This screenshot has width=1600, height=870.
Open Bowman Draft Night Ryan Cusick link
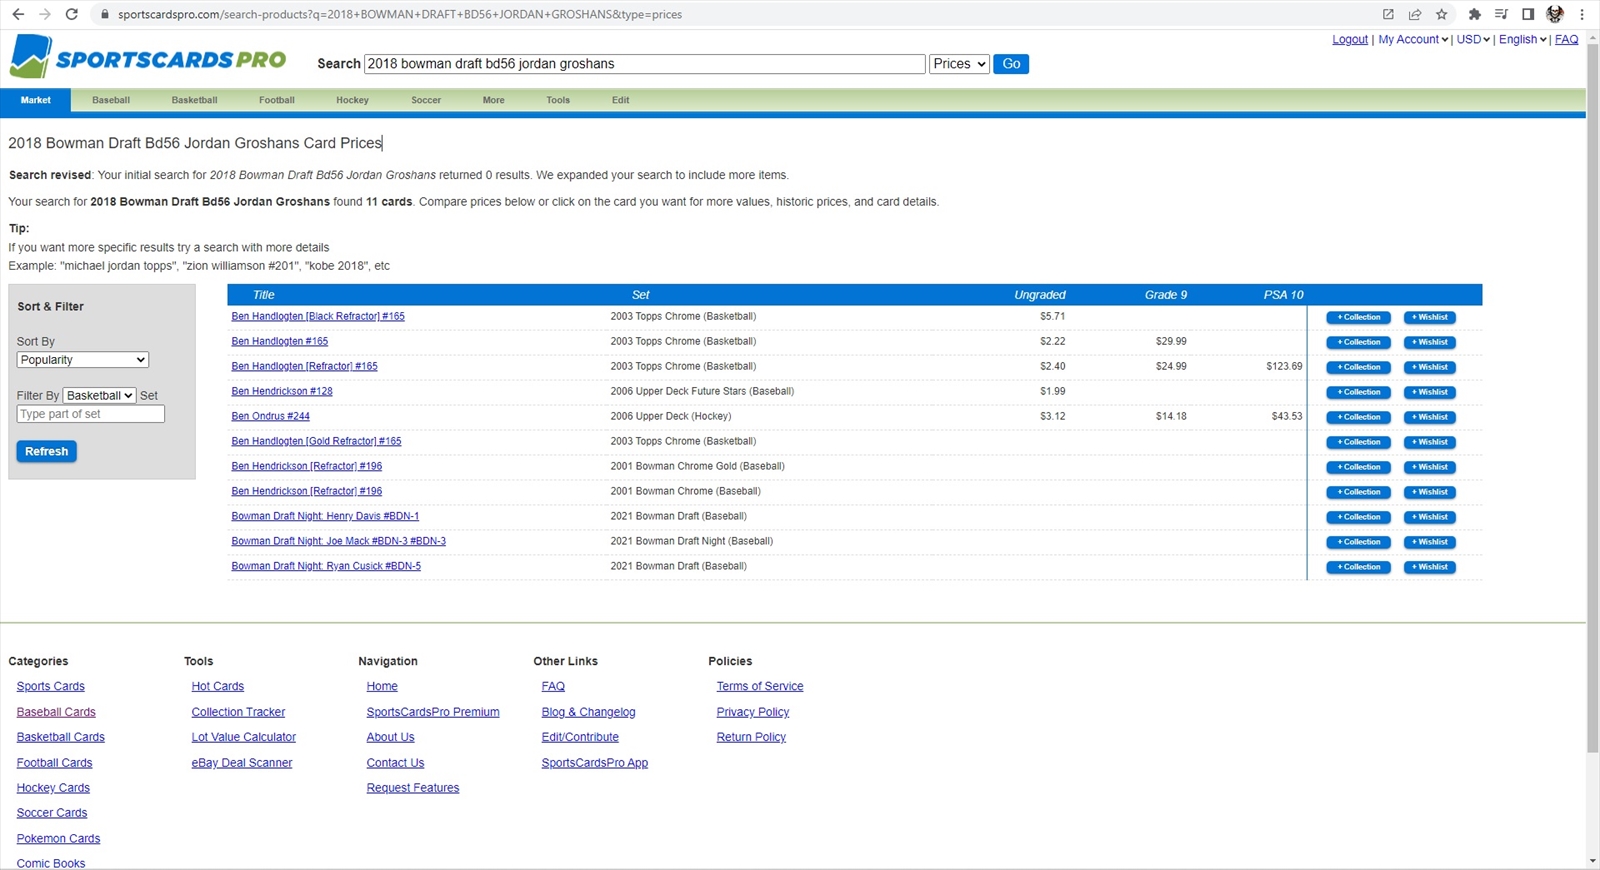[326, 567]
